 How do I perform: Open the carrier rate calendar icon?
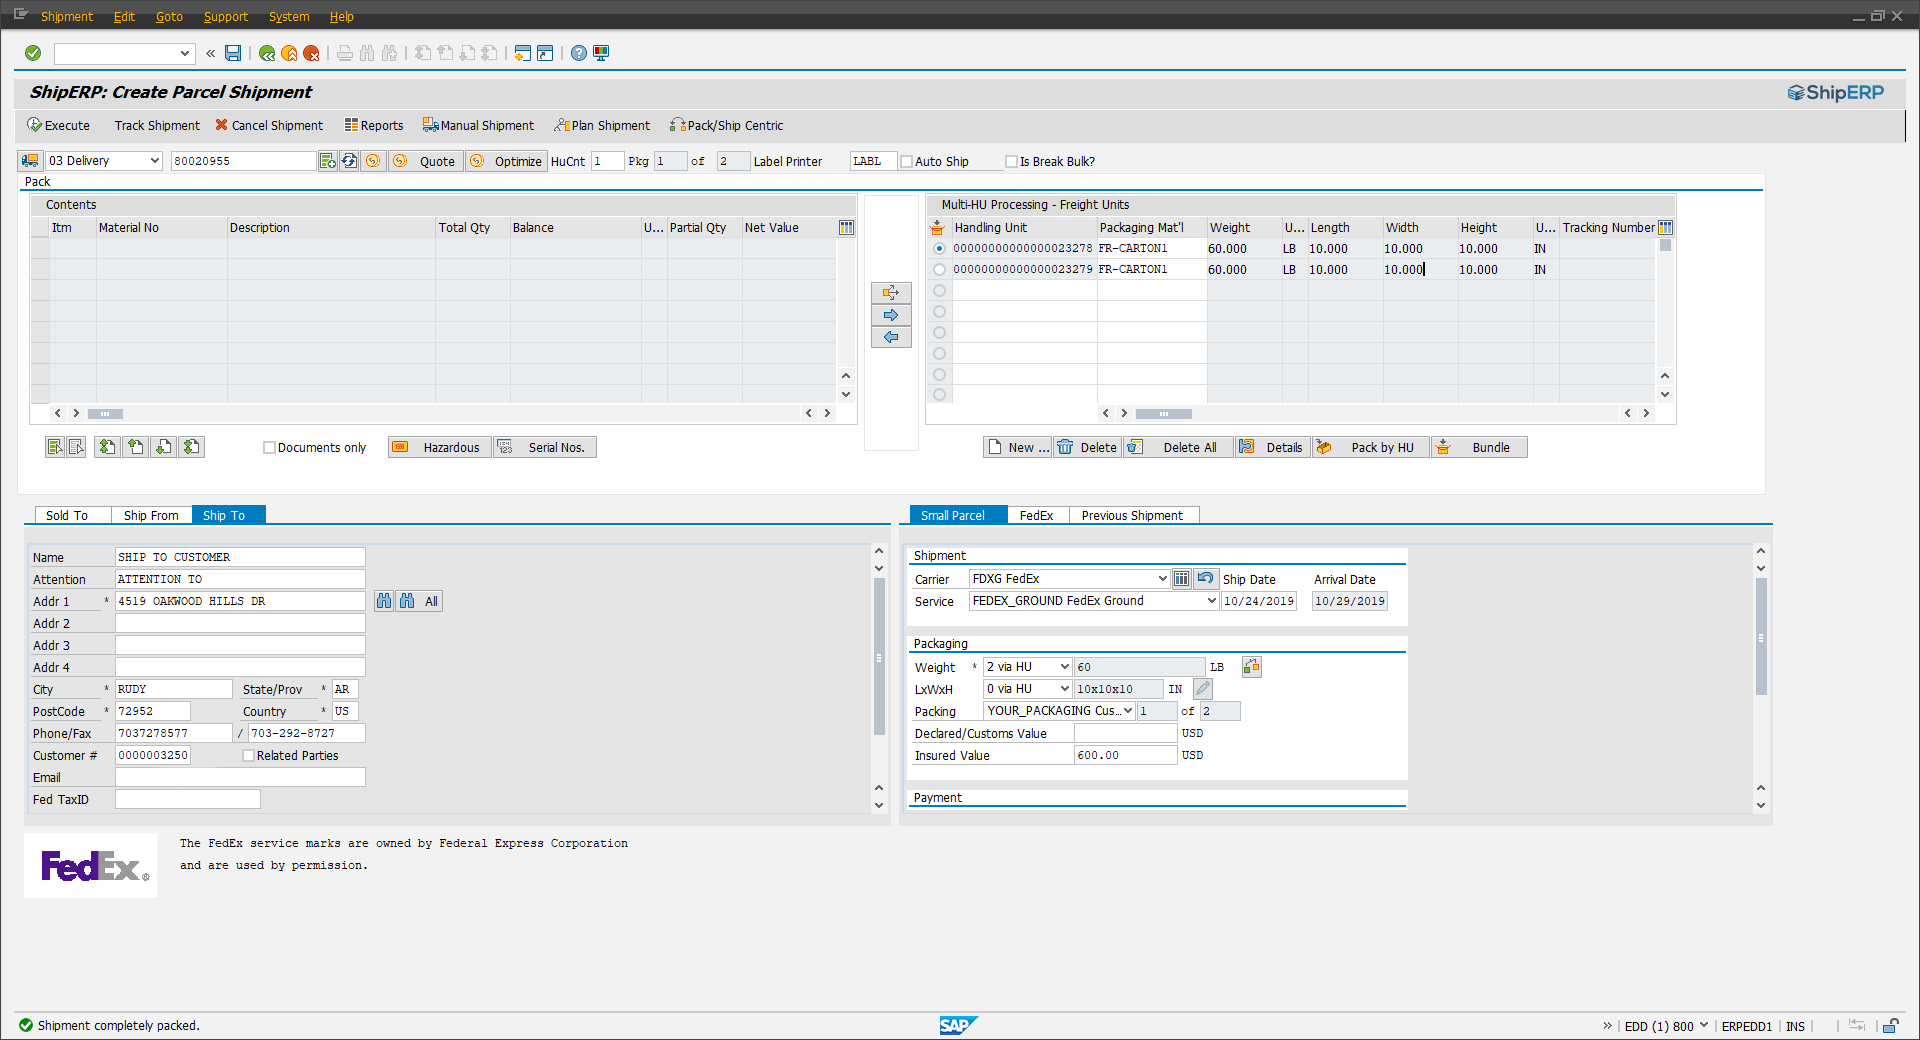[1181, 578]
